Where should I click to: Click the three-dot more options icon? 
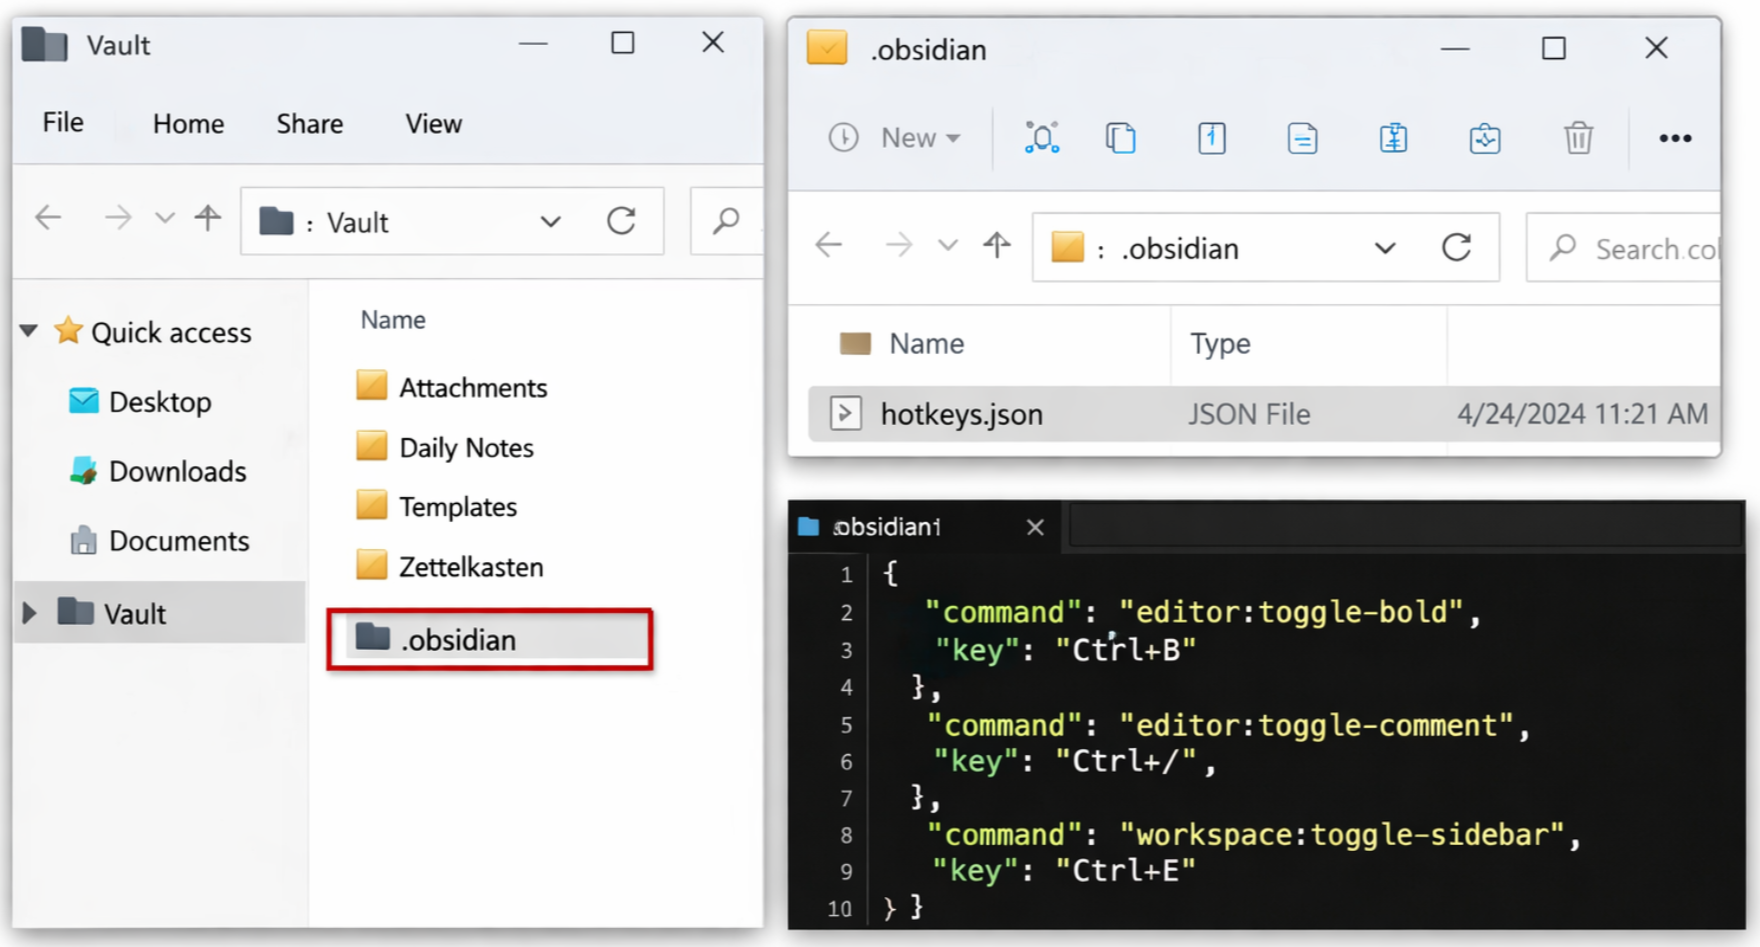click(x=1675, y=138)
